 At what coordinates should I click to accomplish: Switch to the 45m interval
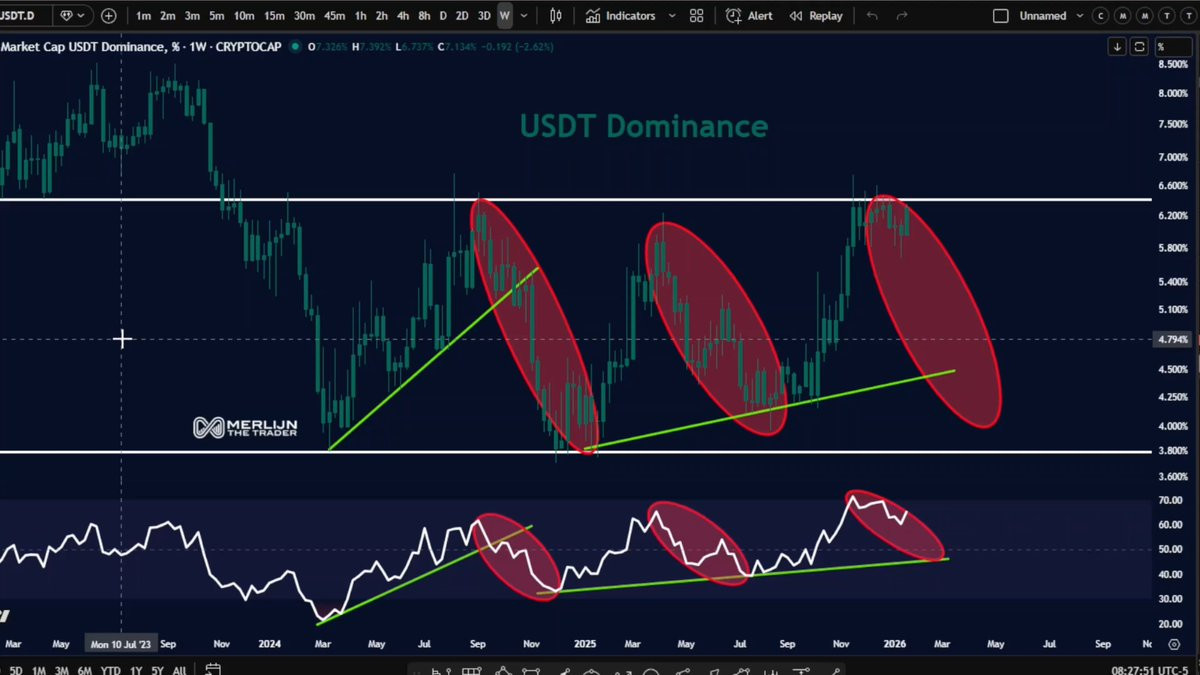click(334, 16)
